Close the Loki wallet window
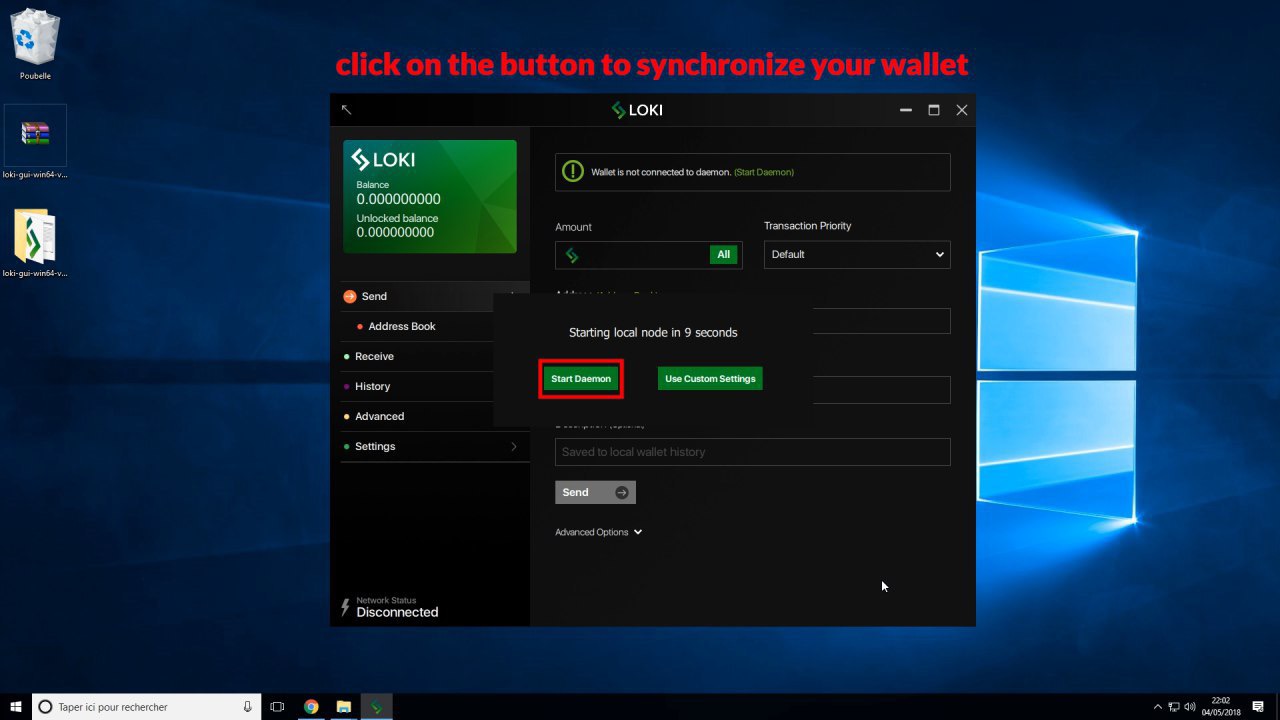1280x720 pixels. pos(962,110)
